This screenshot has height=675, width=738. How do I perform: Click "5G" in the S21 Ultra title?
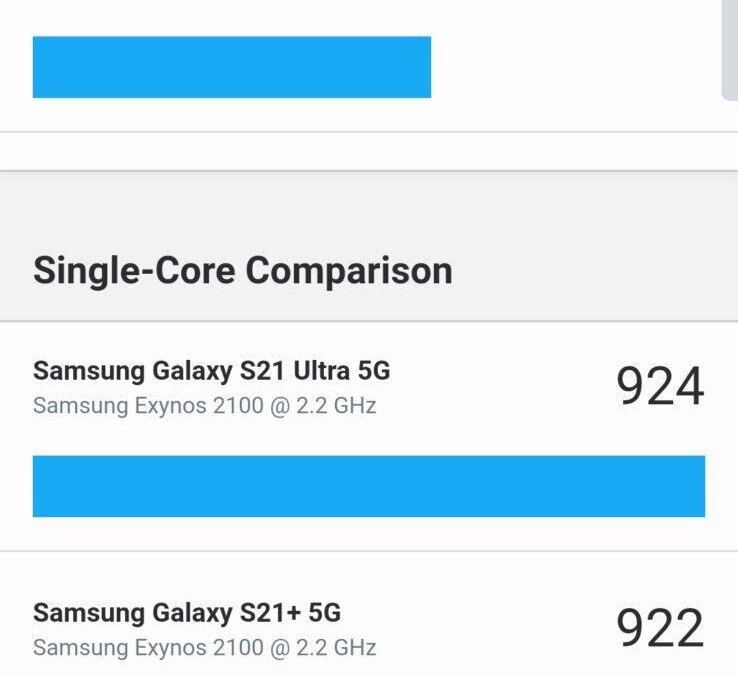373,371
